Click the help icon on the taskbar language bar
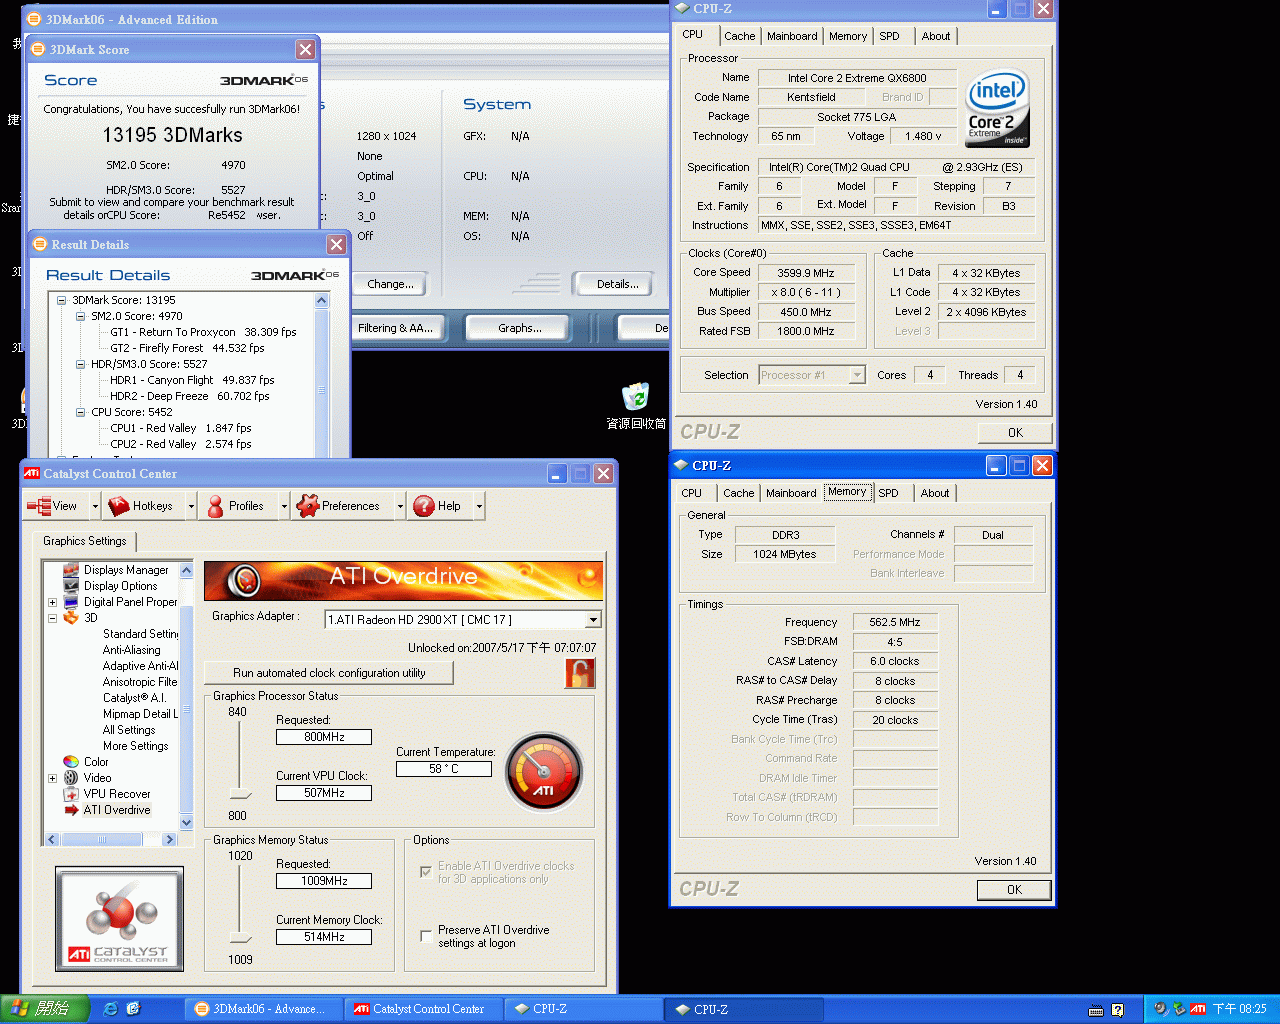The image size is (1280, 1024). click(1117, 1010)
